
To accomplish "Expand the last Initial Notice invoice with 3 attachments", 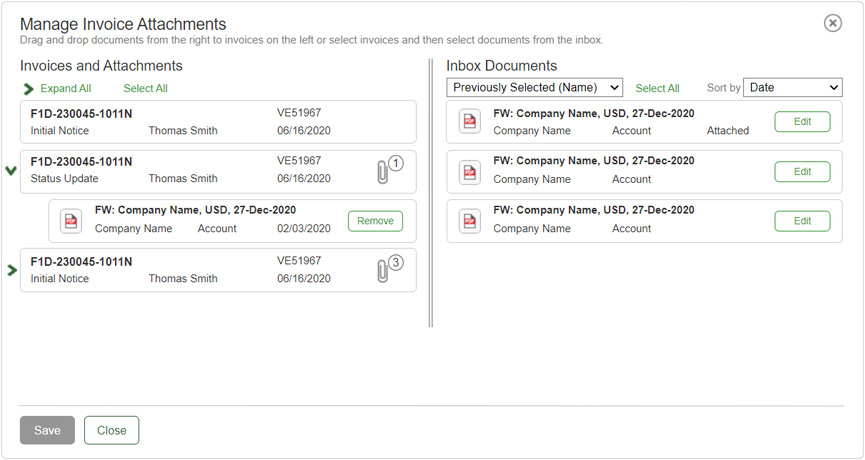I will 11,270.
